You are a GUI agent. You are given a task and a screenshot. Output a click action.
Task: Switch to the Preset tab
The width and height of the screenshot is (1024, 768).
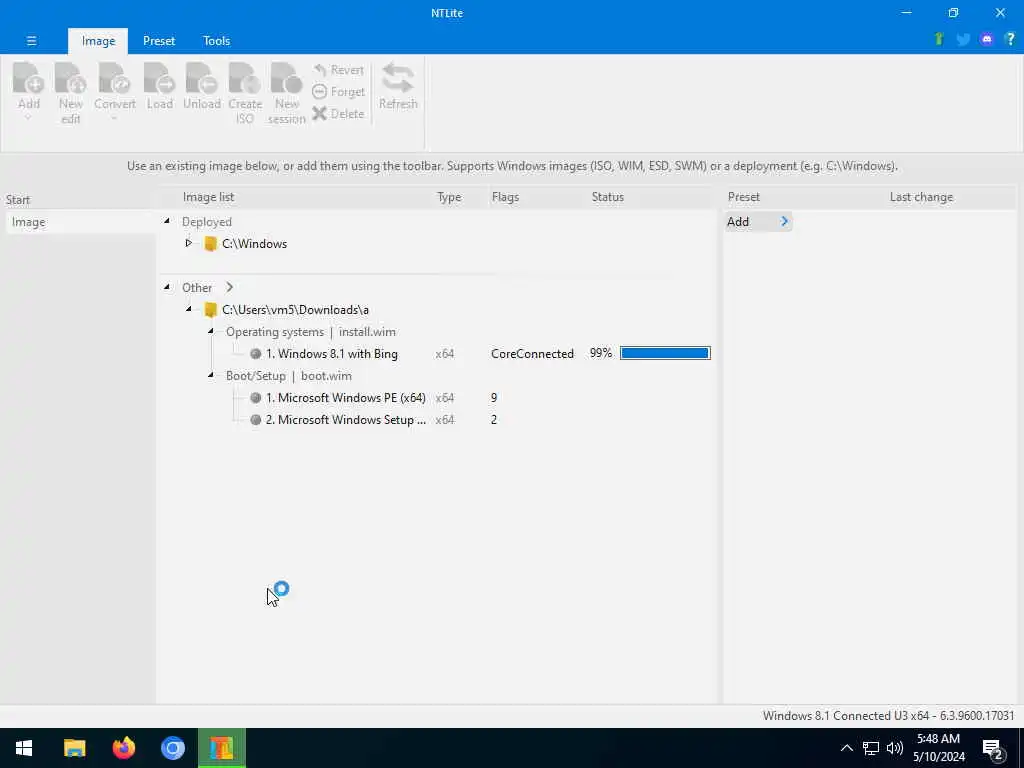tap(159, 41)
